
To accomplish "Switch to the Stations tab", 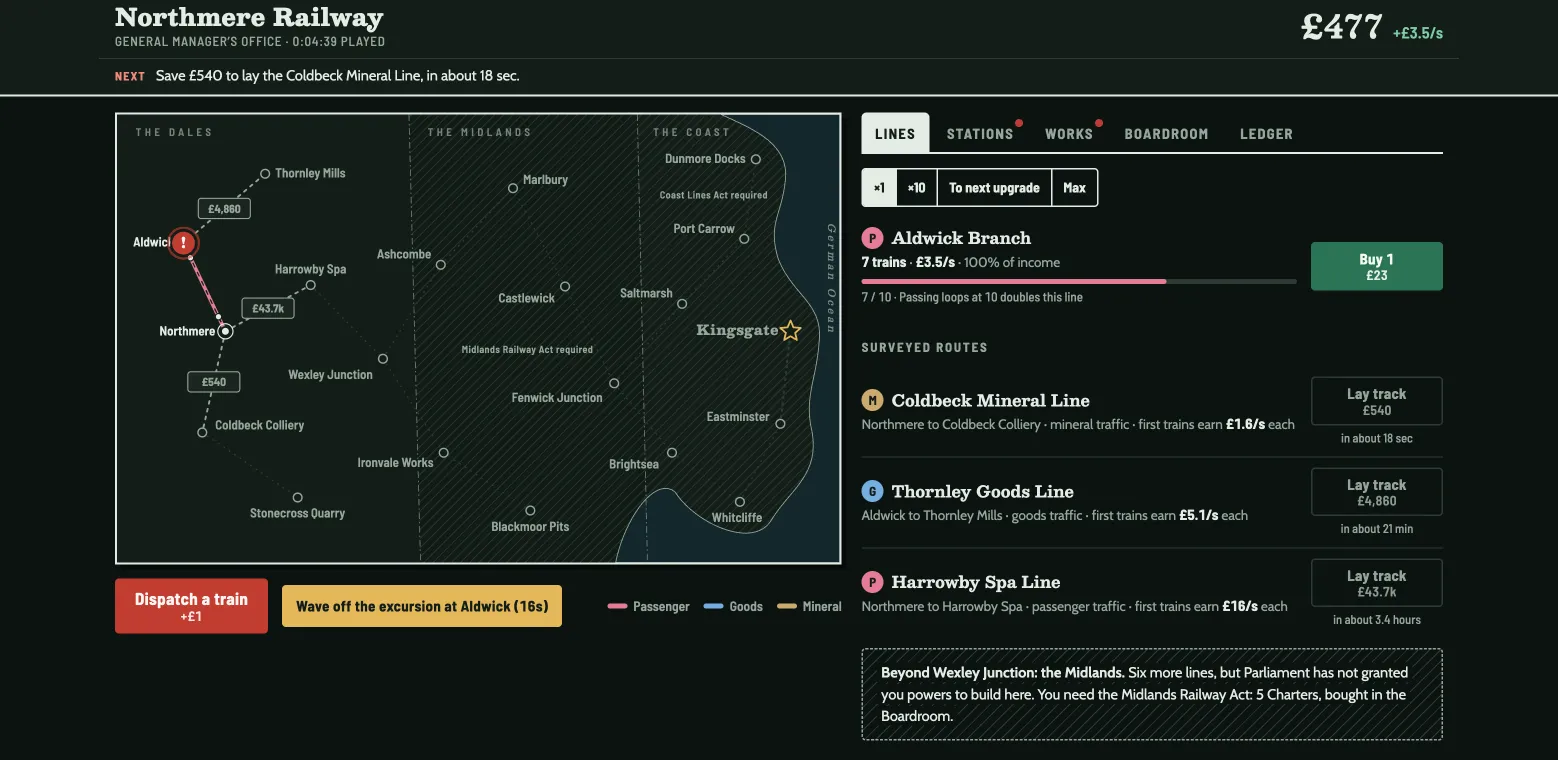I will pos(980,133).
